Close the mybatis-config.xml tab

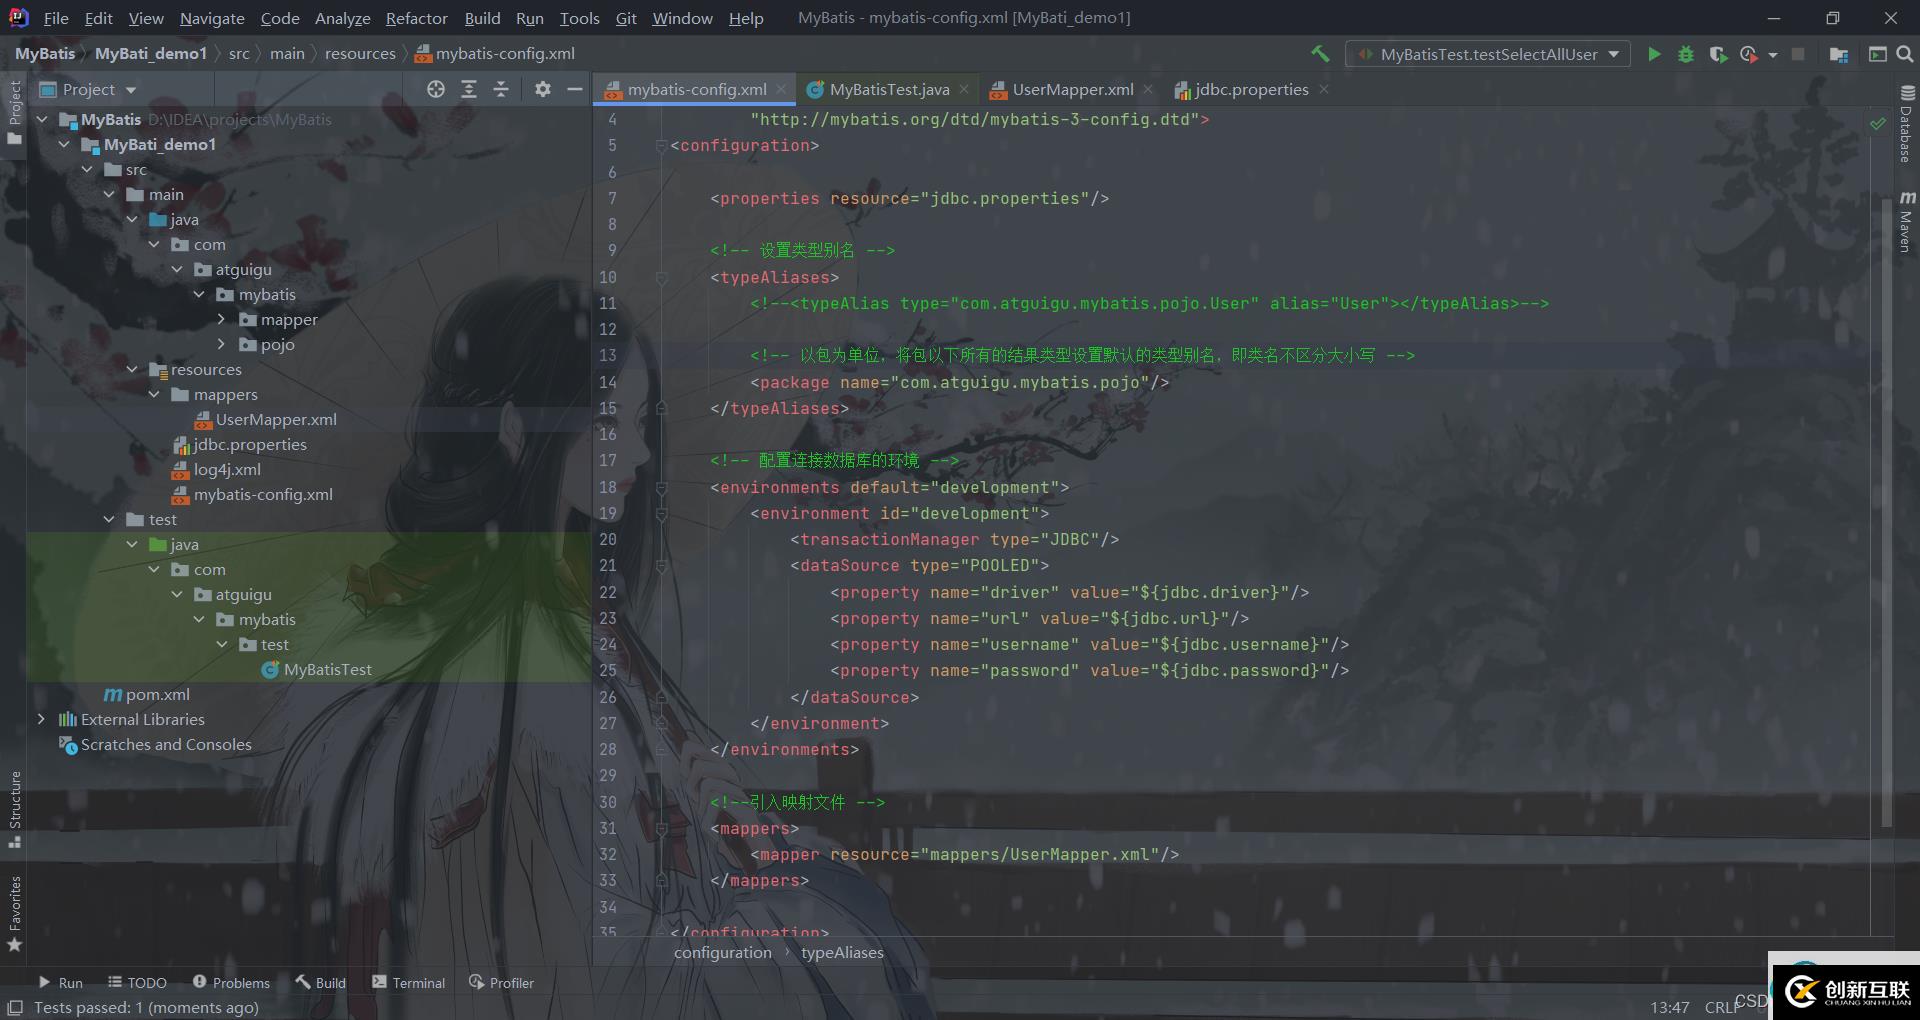tap(782, 89)
